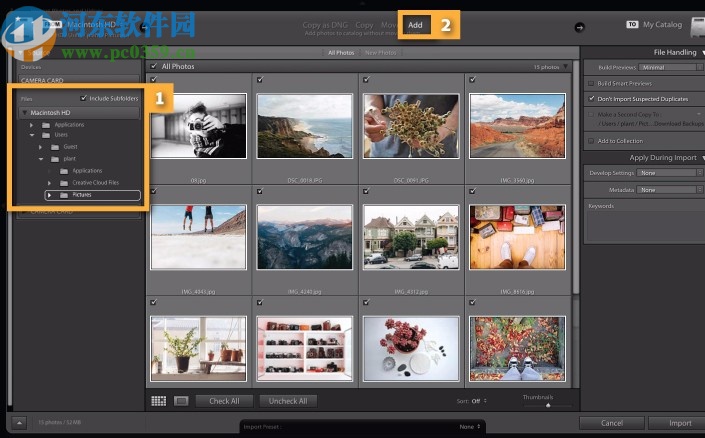The image size is (705, 438).
Task: Click the photo grid vertical scrollbar
Action: coord(576,180)
